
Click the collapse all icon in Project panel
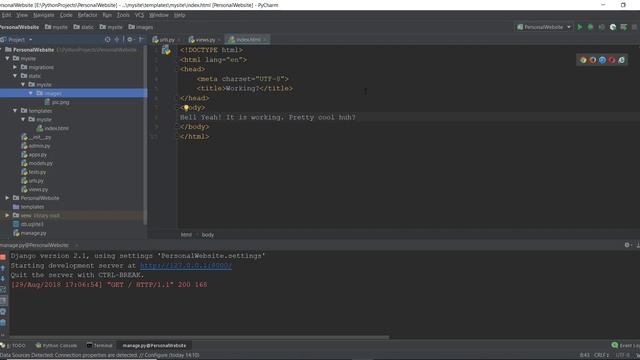point(117,40)
